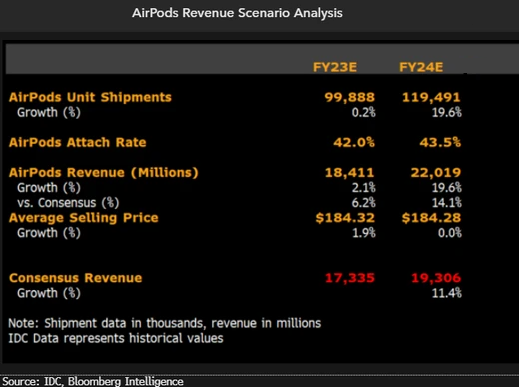Click the 119,491 shipments value
This screenshot has height=388, width=519.
click(x=431, y=97)
